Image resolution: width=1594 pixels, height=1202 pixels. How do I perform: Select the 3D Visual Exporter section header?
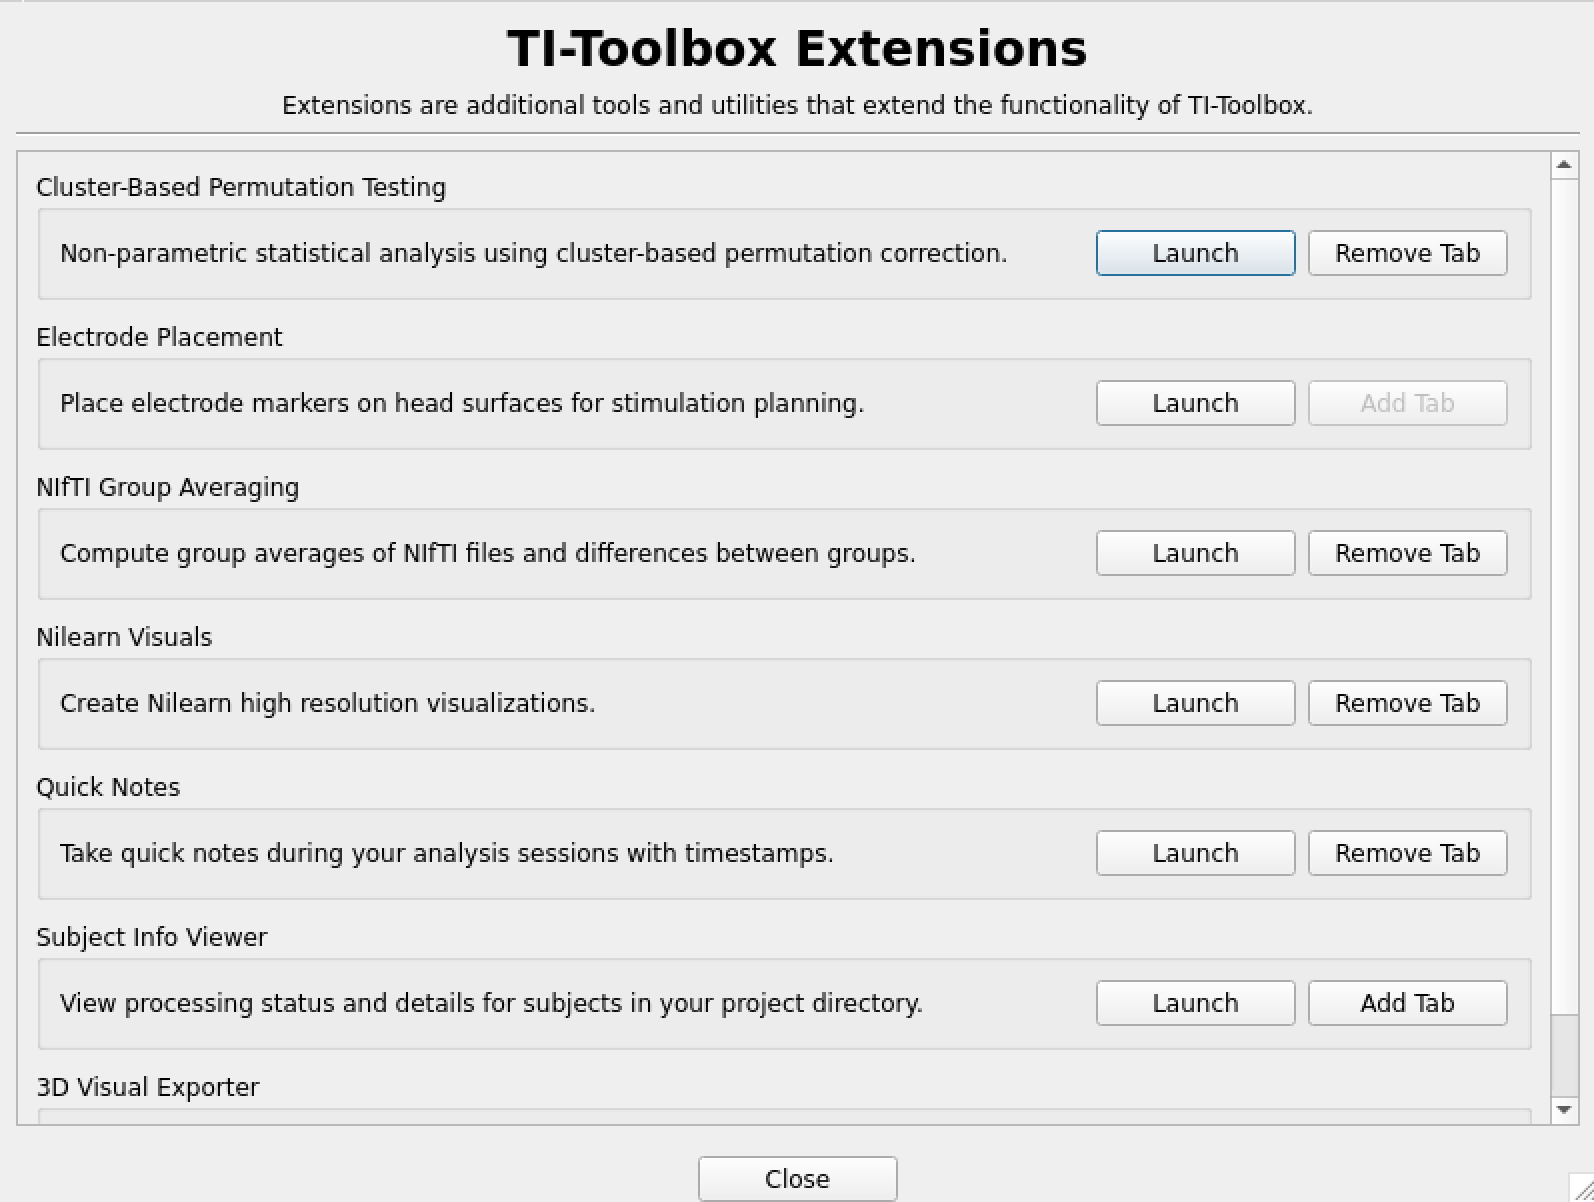(147, 1086)
